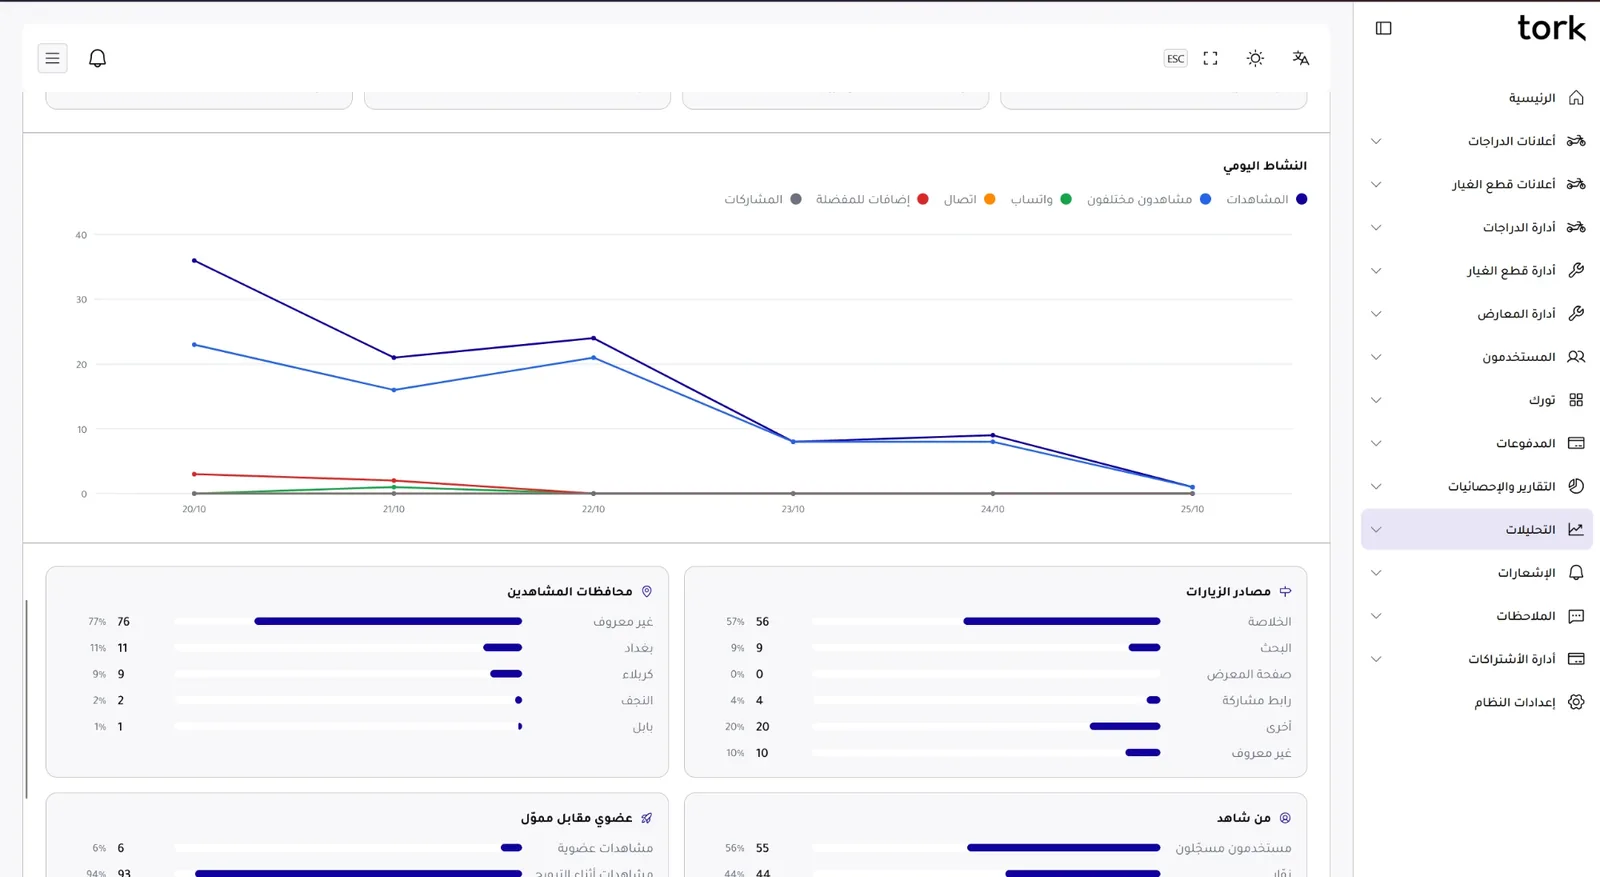1600x877 pixels.
Task: Click the page vertical scrollbar
Action: [26, 699]
